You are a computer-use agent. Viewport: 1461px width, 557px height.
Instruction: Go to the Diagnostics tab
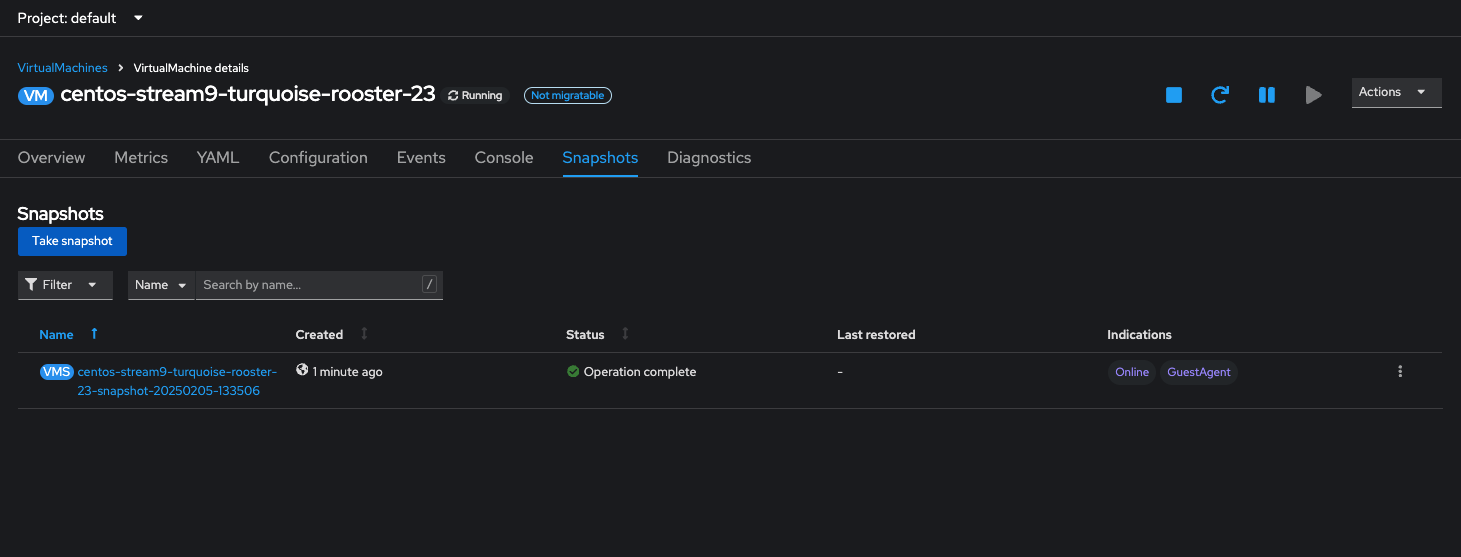pyautogui.click(x=709, y=158)
